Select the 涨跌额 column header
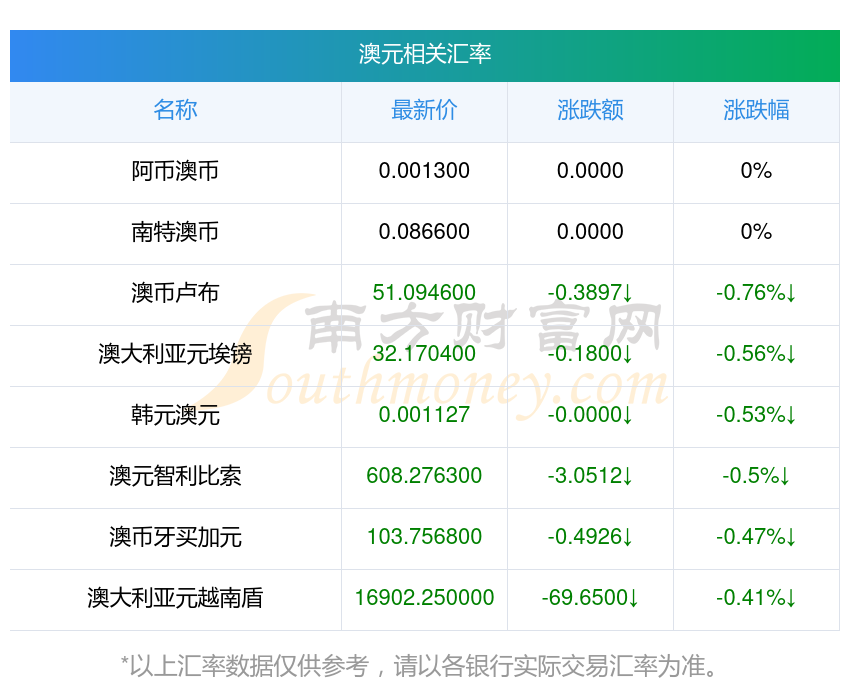The height and width of the screenshot is (698, 850). [x=590, y=110]
